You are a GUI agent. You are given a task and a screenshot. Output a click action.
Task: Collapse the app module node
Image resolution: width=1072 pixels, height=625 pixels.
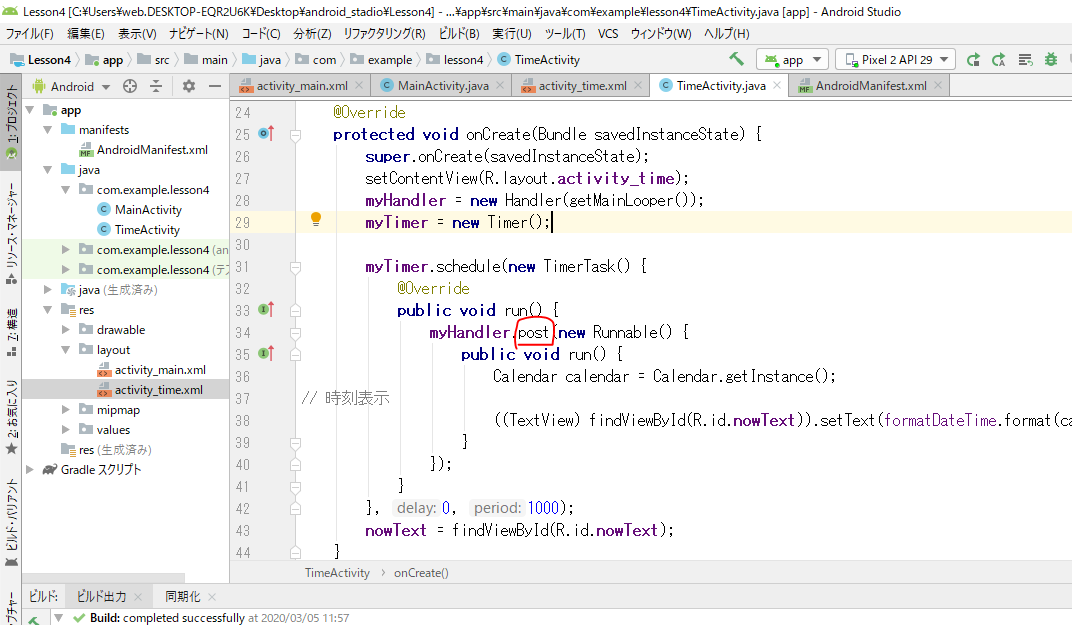point(29,109)
